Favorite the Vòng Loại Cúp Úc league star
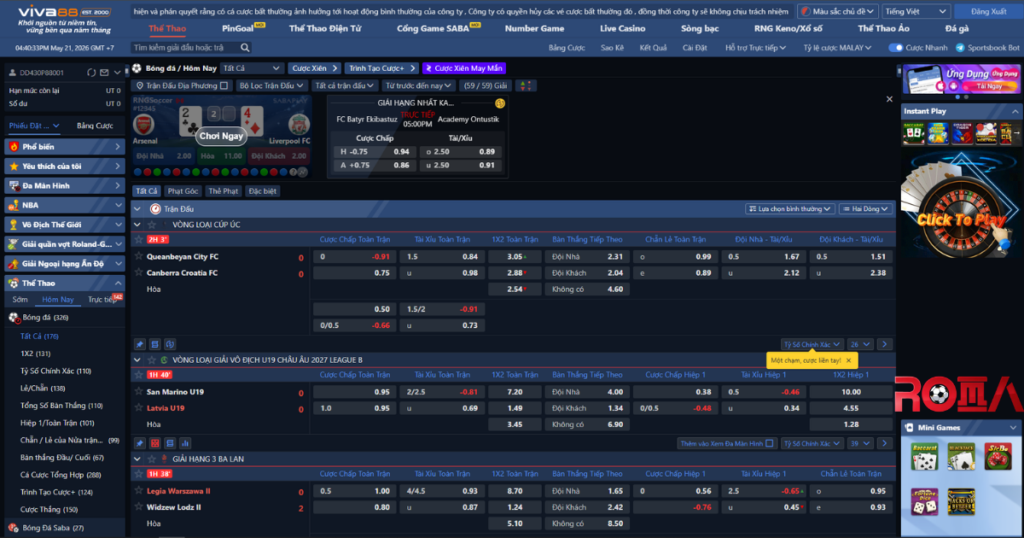This screenshot has height=538, width=1024. coord(152,225)
